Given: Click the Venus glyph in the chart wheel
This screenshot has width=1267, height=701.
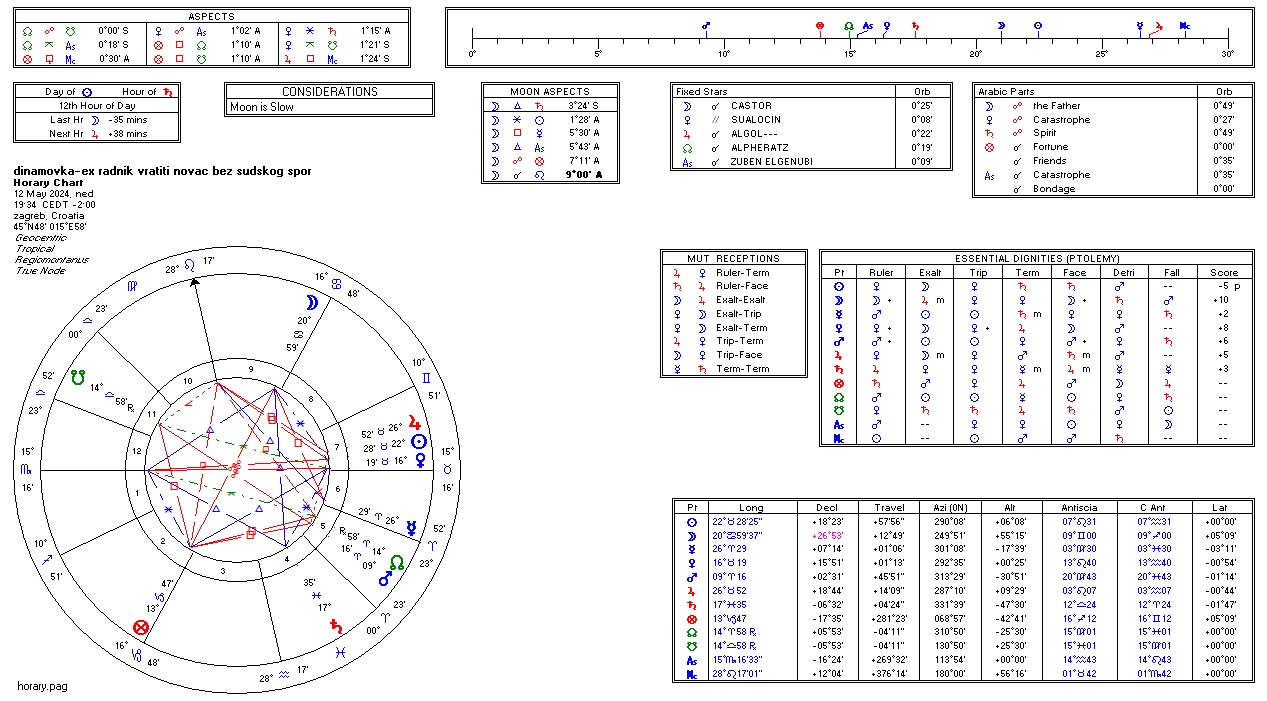Looking at the screenshot, I should pos(420,460).
